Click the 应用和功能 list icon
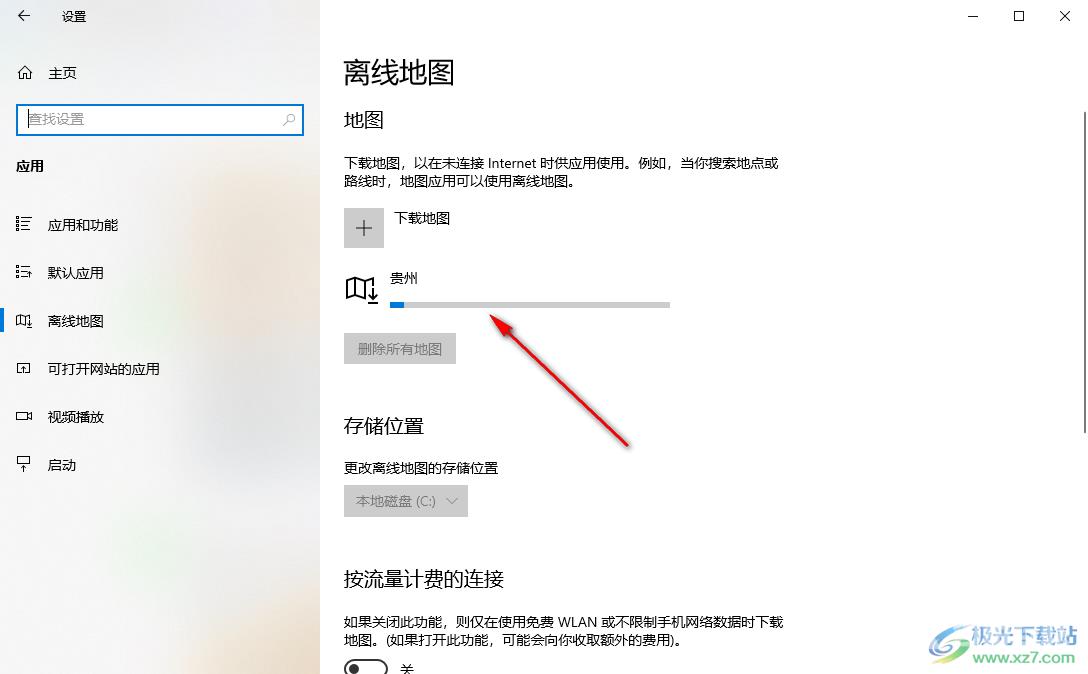The height and width of the screenshot is (674, 1088). (x=24, y=224)
